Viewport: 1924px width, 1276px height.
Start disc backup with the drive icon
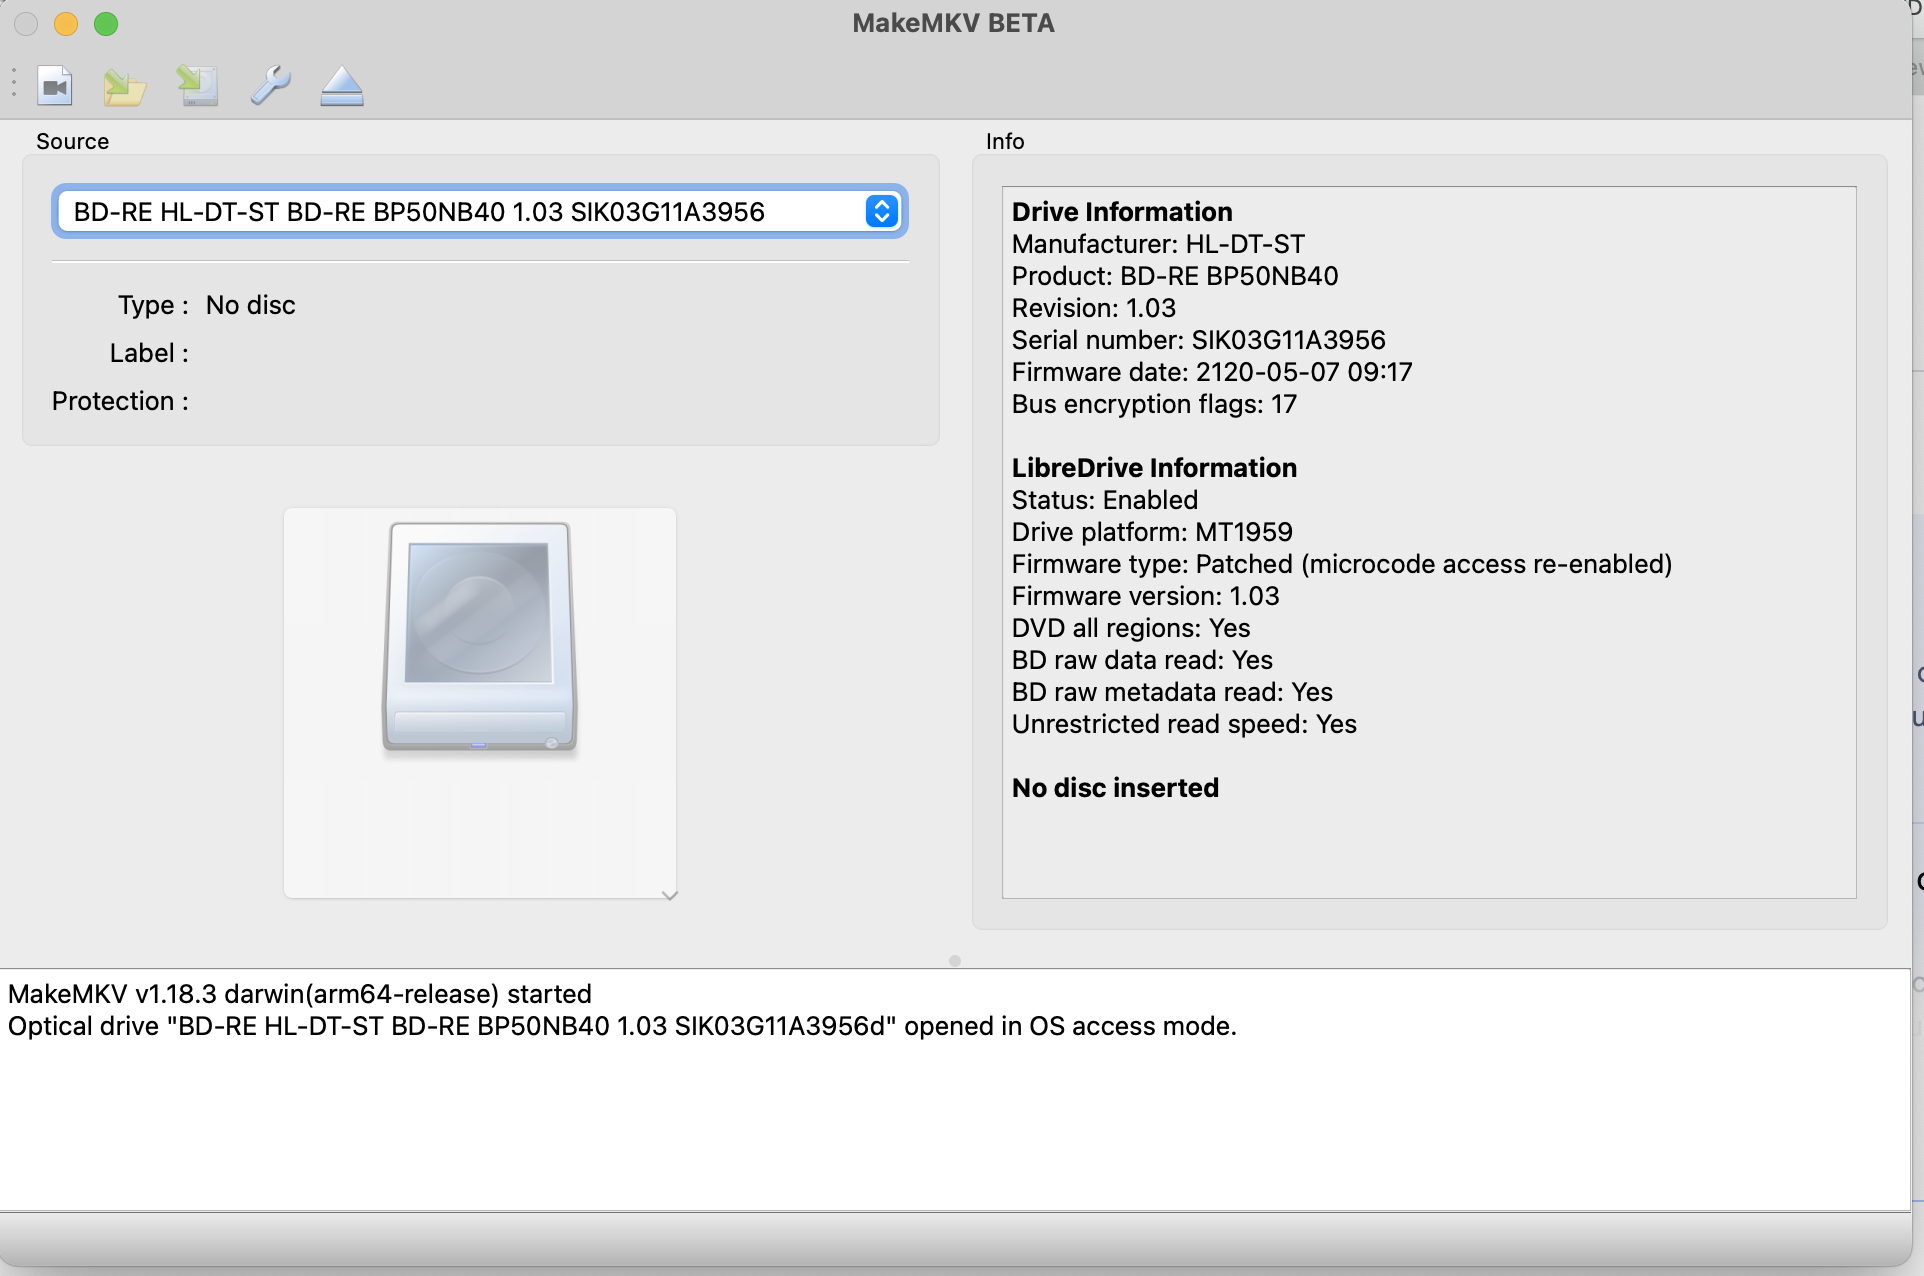197,87
